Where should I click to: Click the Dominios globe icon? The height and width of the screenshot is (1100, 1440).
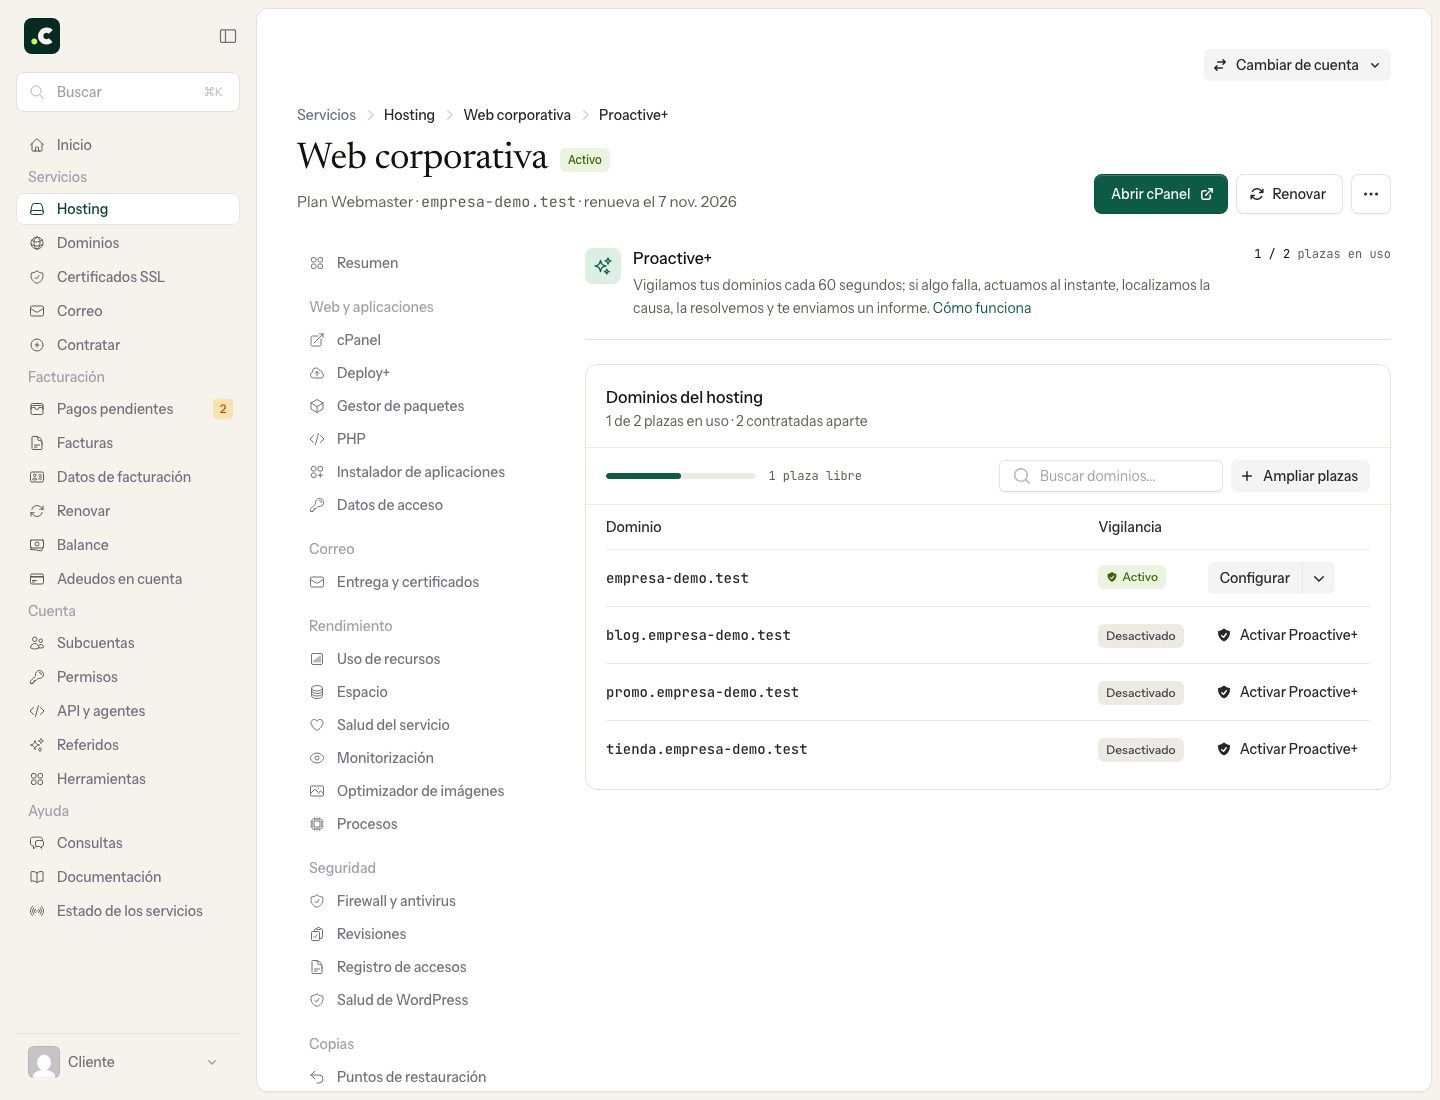click(x=37, y=243)
